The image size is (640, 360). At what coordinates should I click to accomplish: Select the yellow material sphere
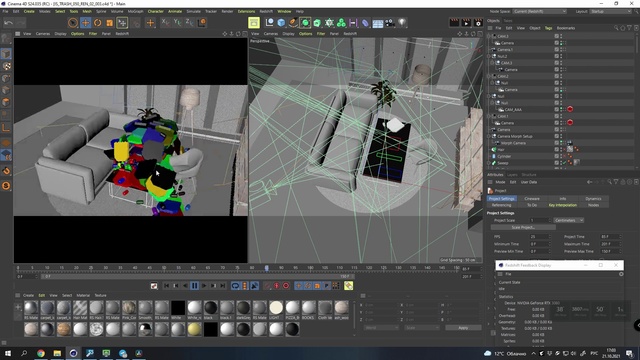[194, 329]
